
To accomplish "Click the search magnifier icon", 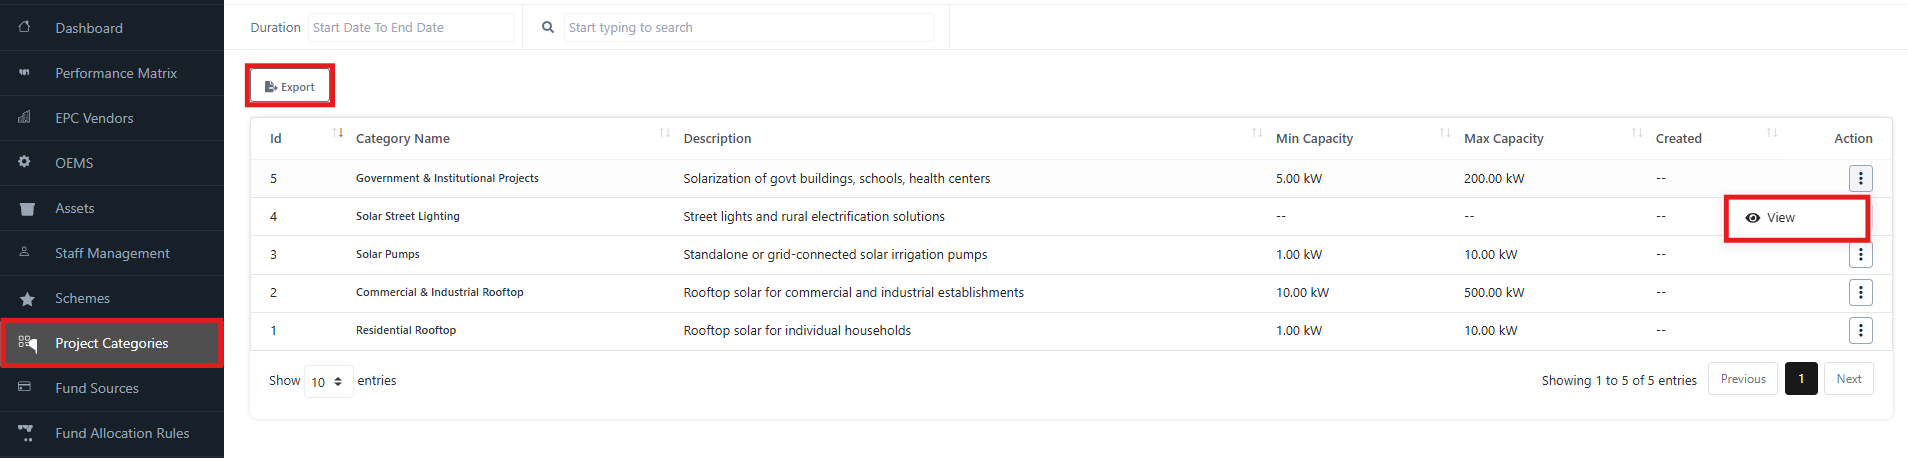I will click(x=548, y=27).
